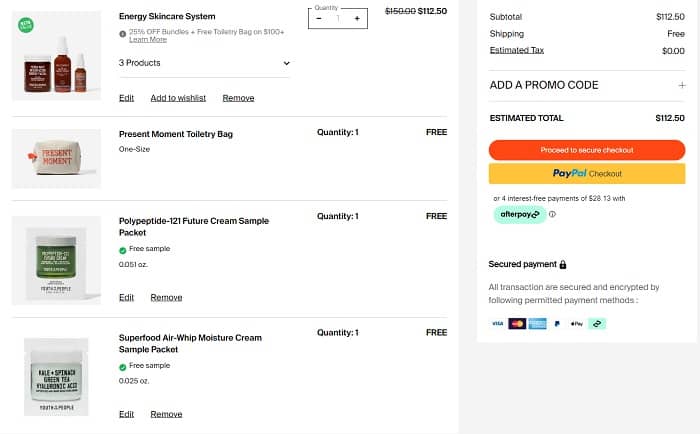Open the Estimated Tax link

(516, 50)
